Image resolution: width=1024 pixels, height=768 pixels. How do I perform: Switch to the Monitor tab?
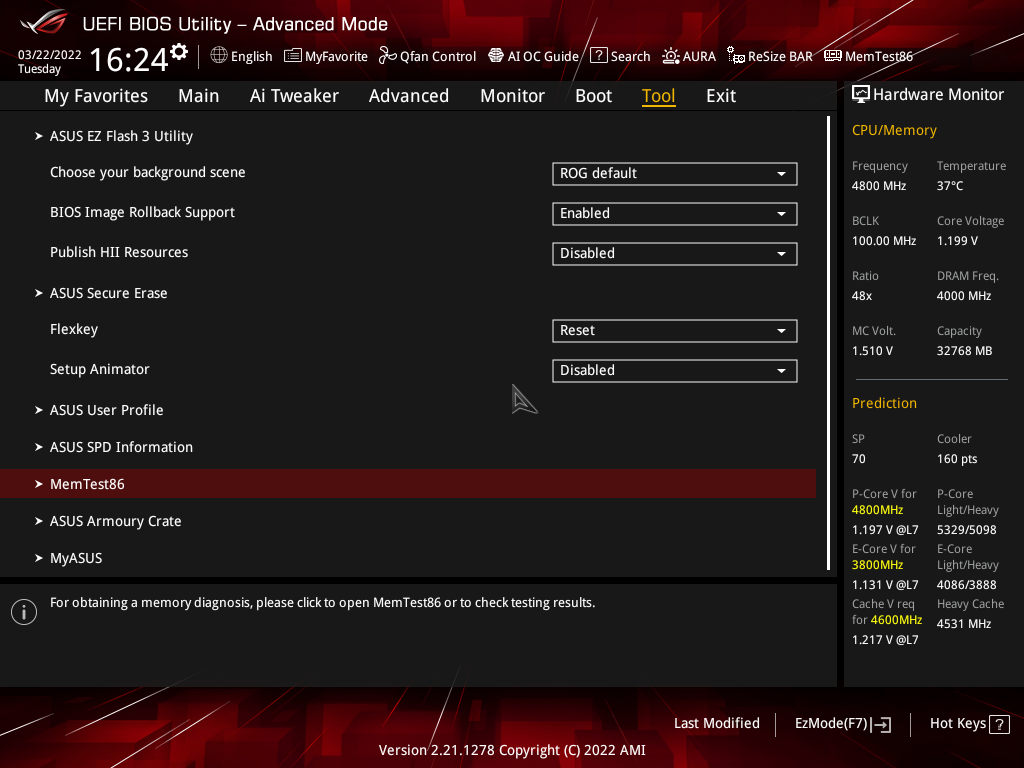(512, 96)
